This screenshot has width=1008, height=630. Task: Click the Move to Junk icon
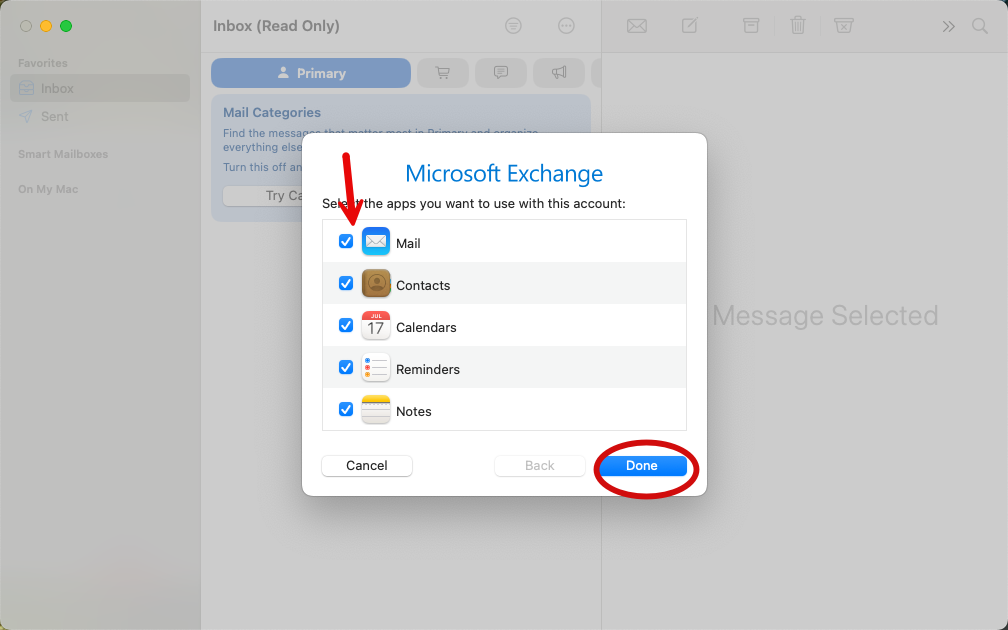point(843,26)
